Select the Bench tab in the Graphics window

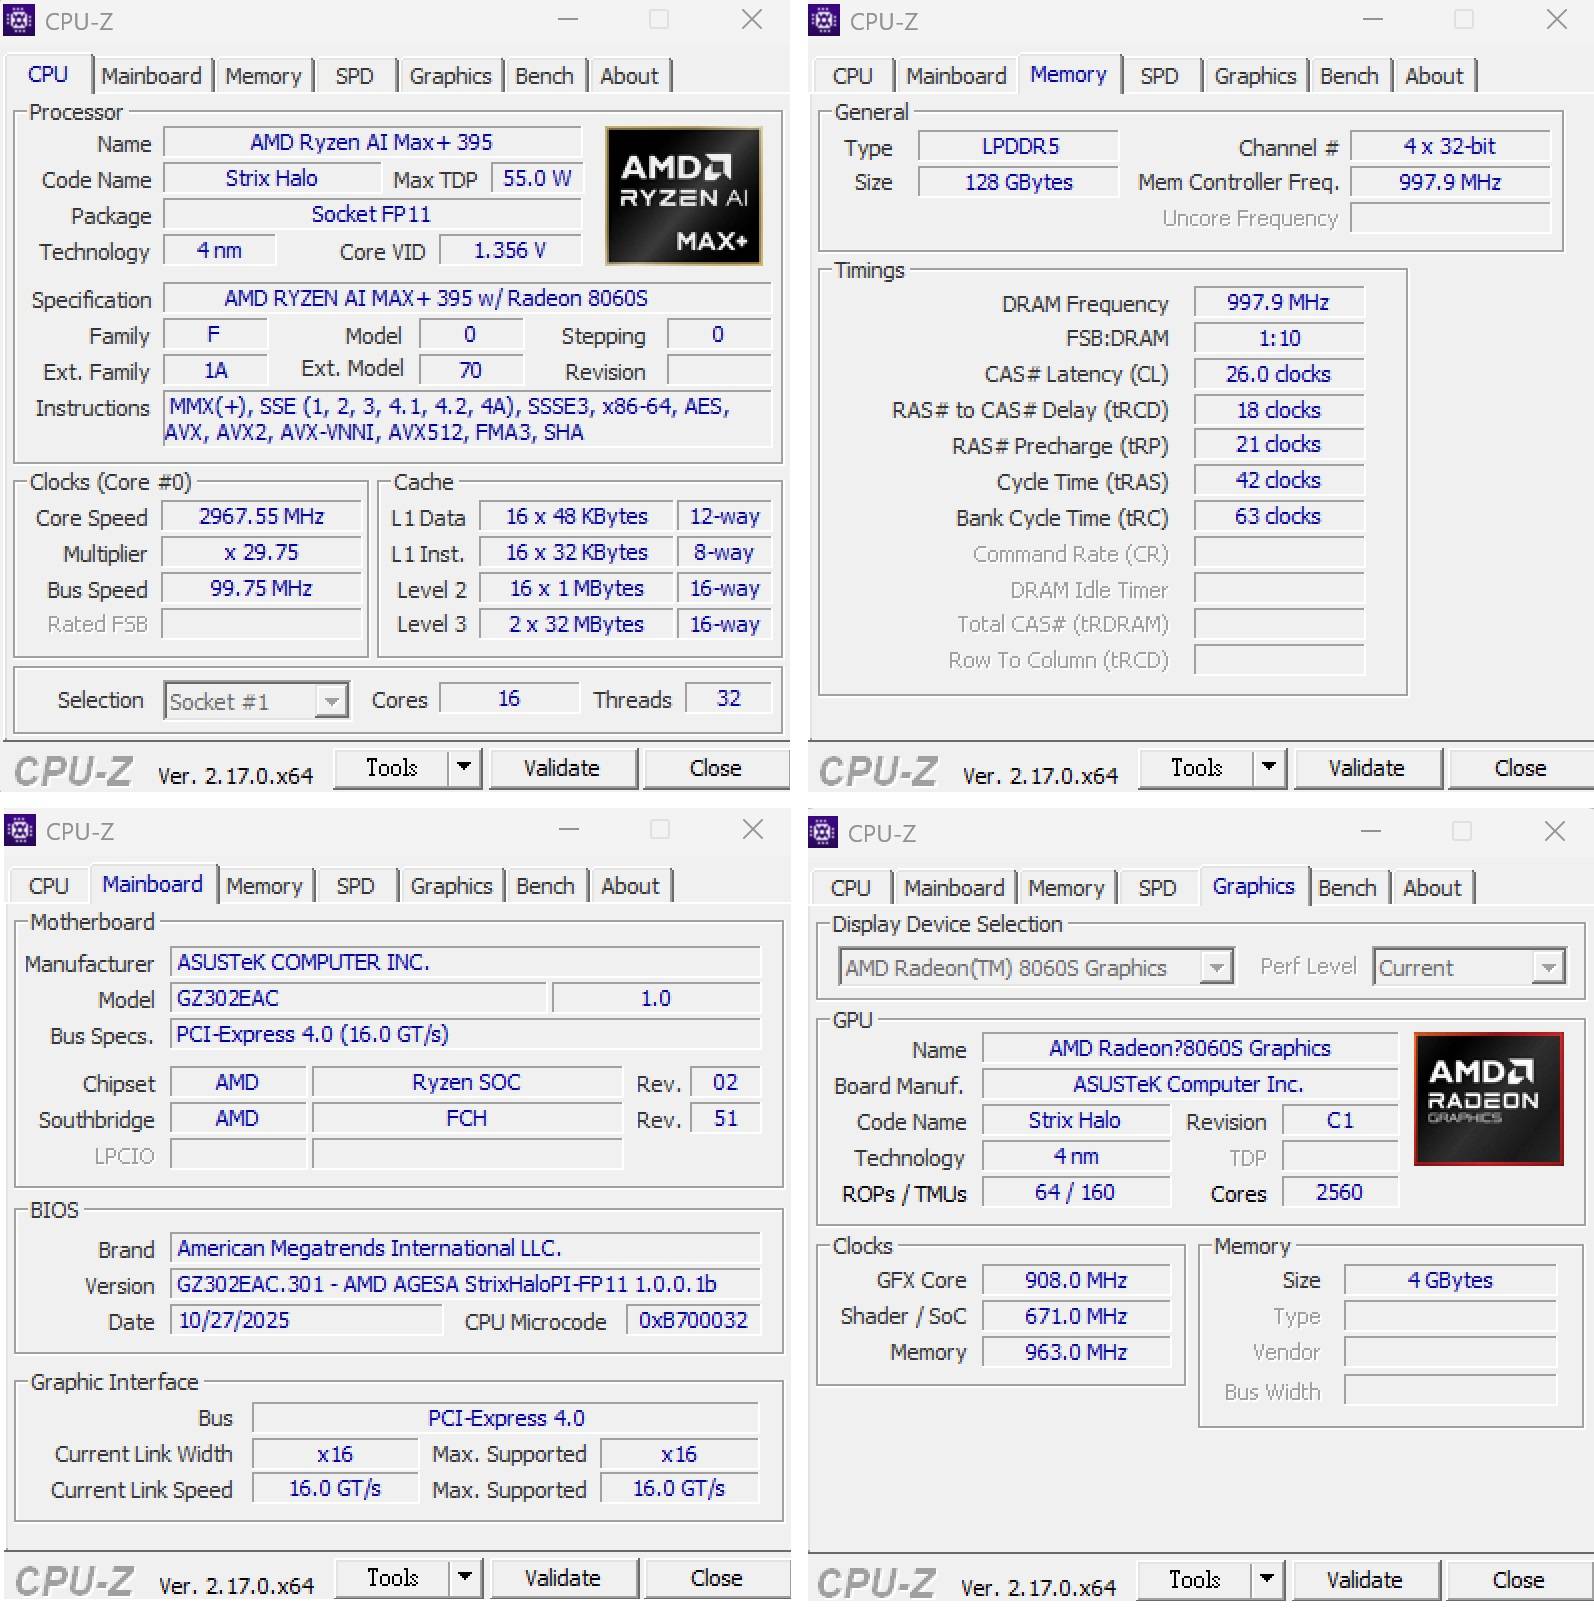pyautogui.click(x=1347, y=888)
